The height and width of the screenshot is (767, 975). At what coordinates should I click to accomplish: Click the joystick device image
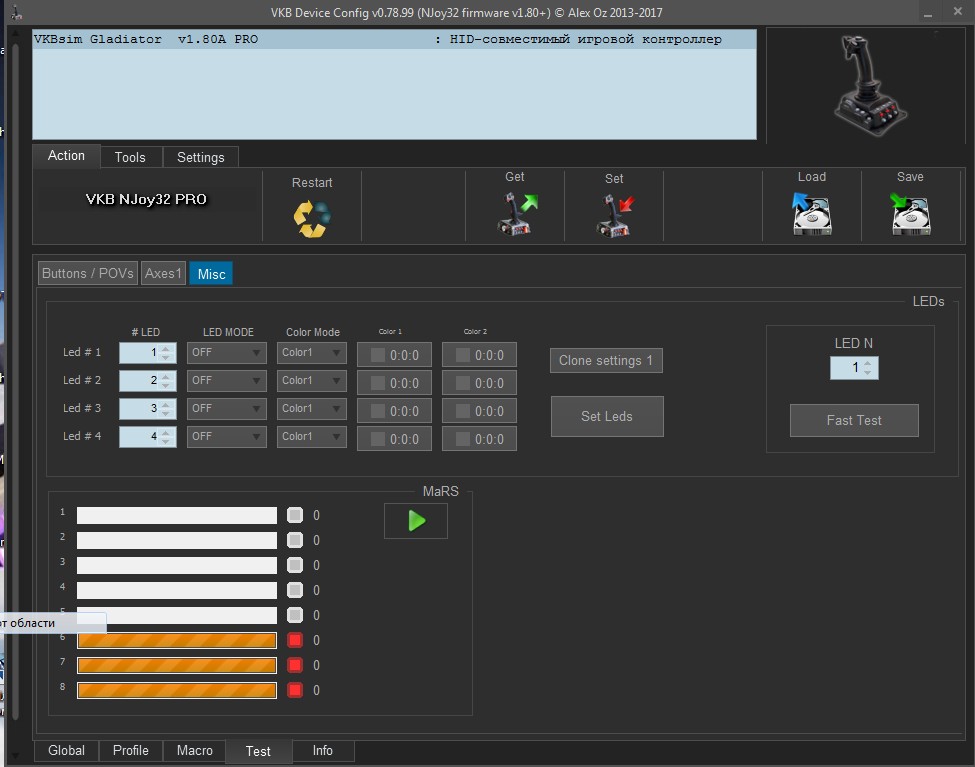pyautogui.click(x=870, y=85)
